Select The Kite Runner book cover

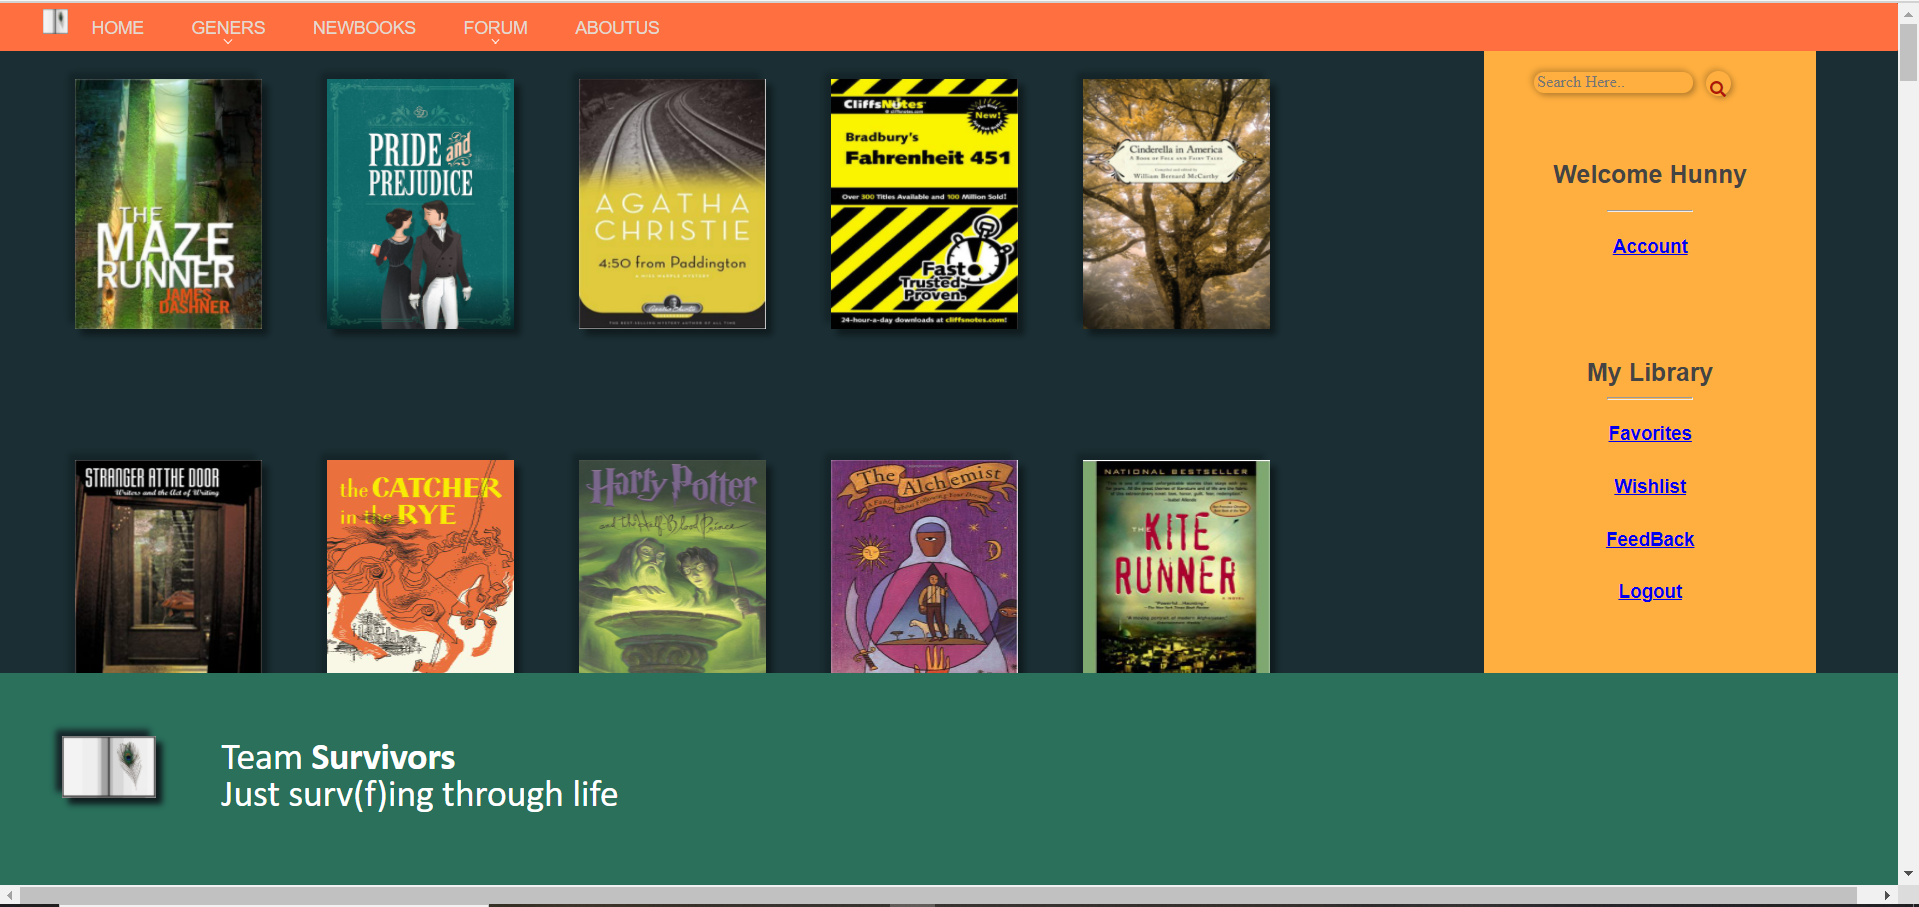click(x=1176, y=565)
